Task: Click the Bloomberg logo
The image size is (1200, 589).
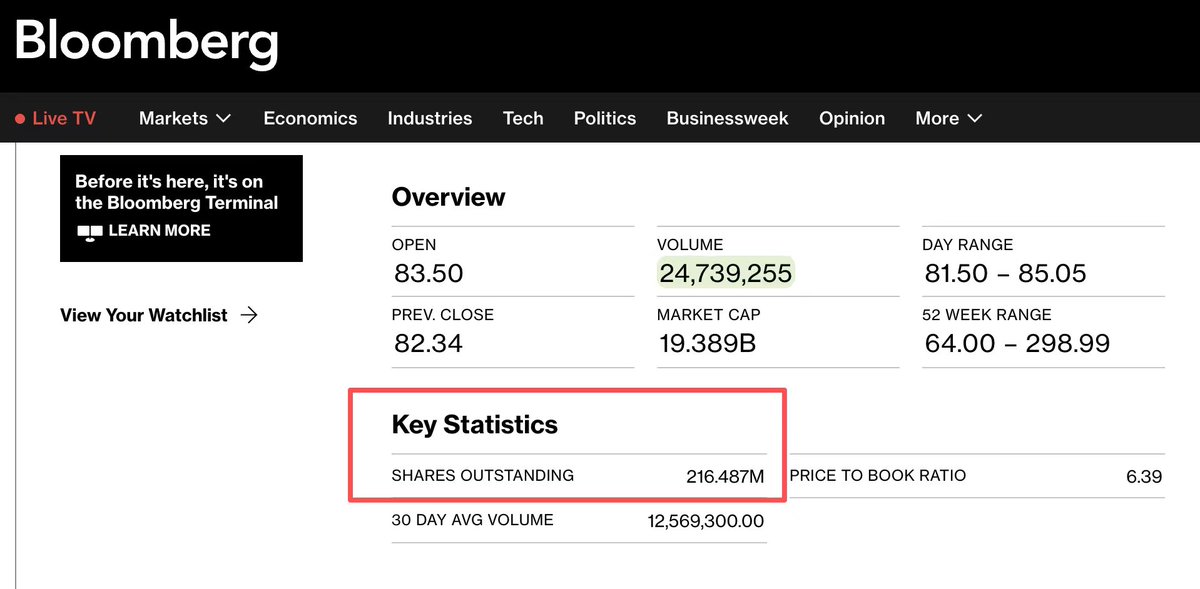Action: [145, 43]
